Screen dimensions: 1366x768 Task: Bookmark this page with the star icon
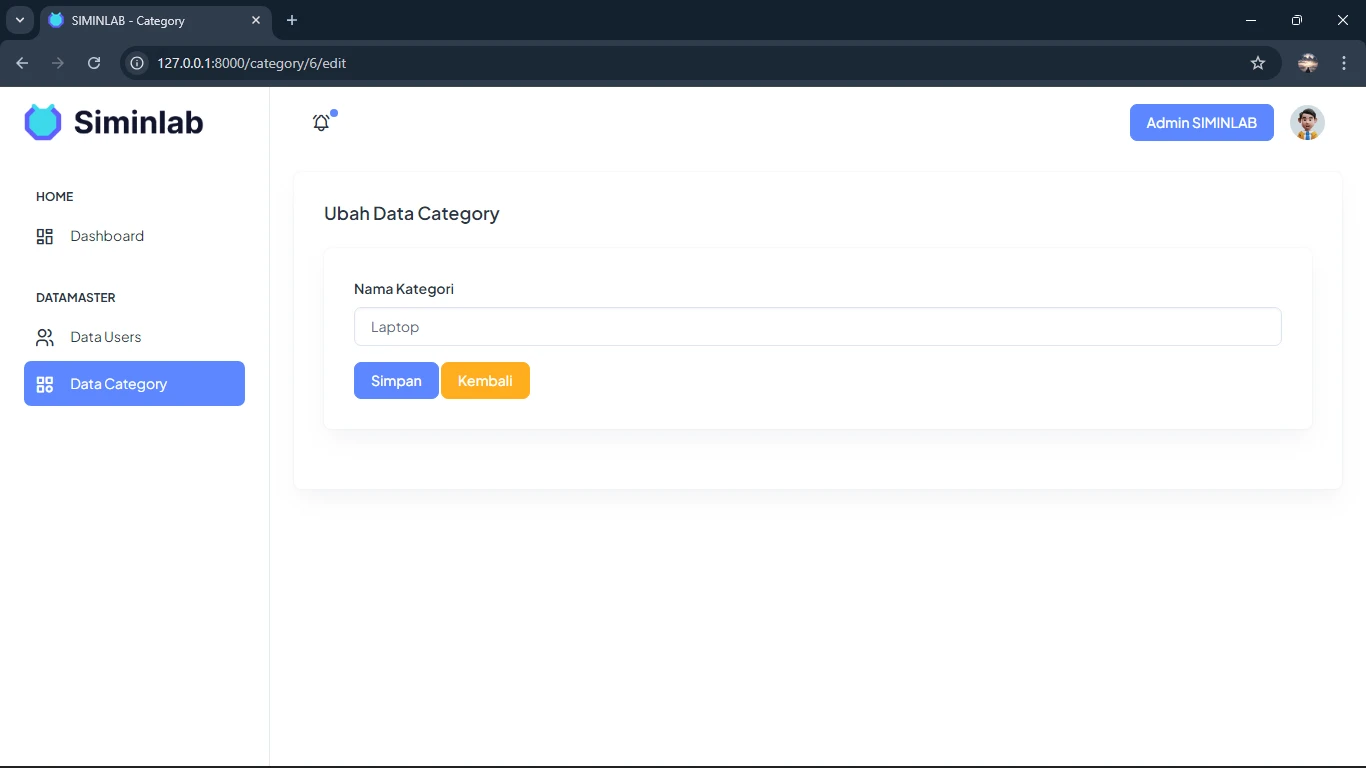click(x=1258, y=63)
